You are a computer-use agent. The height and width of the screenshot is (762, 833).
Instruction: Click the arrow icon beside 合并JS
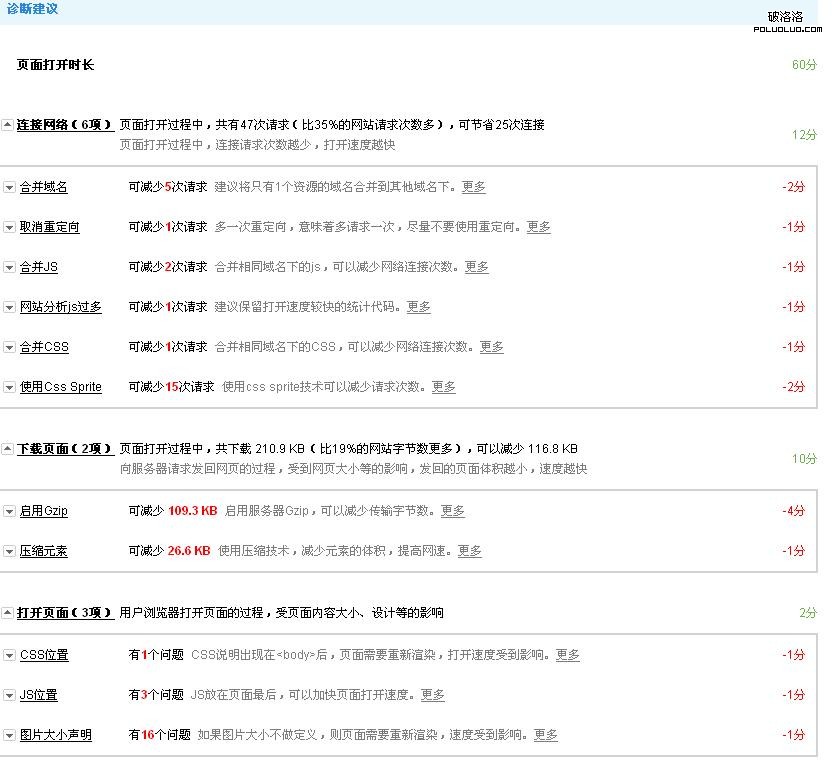(9, 268)
